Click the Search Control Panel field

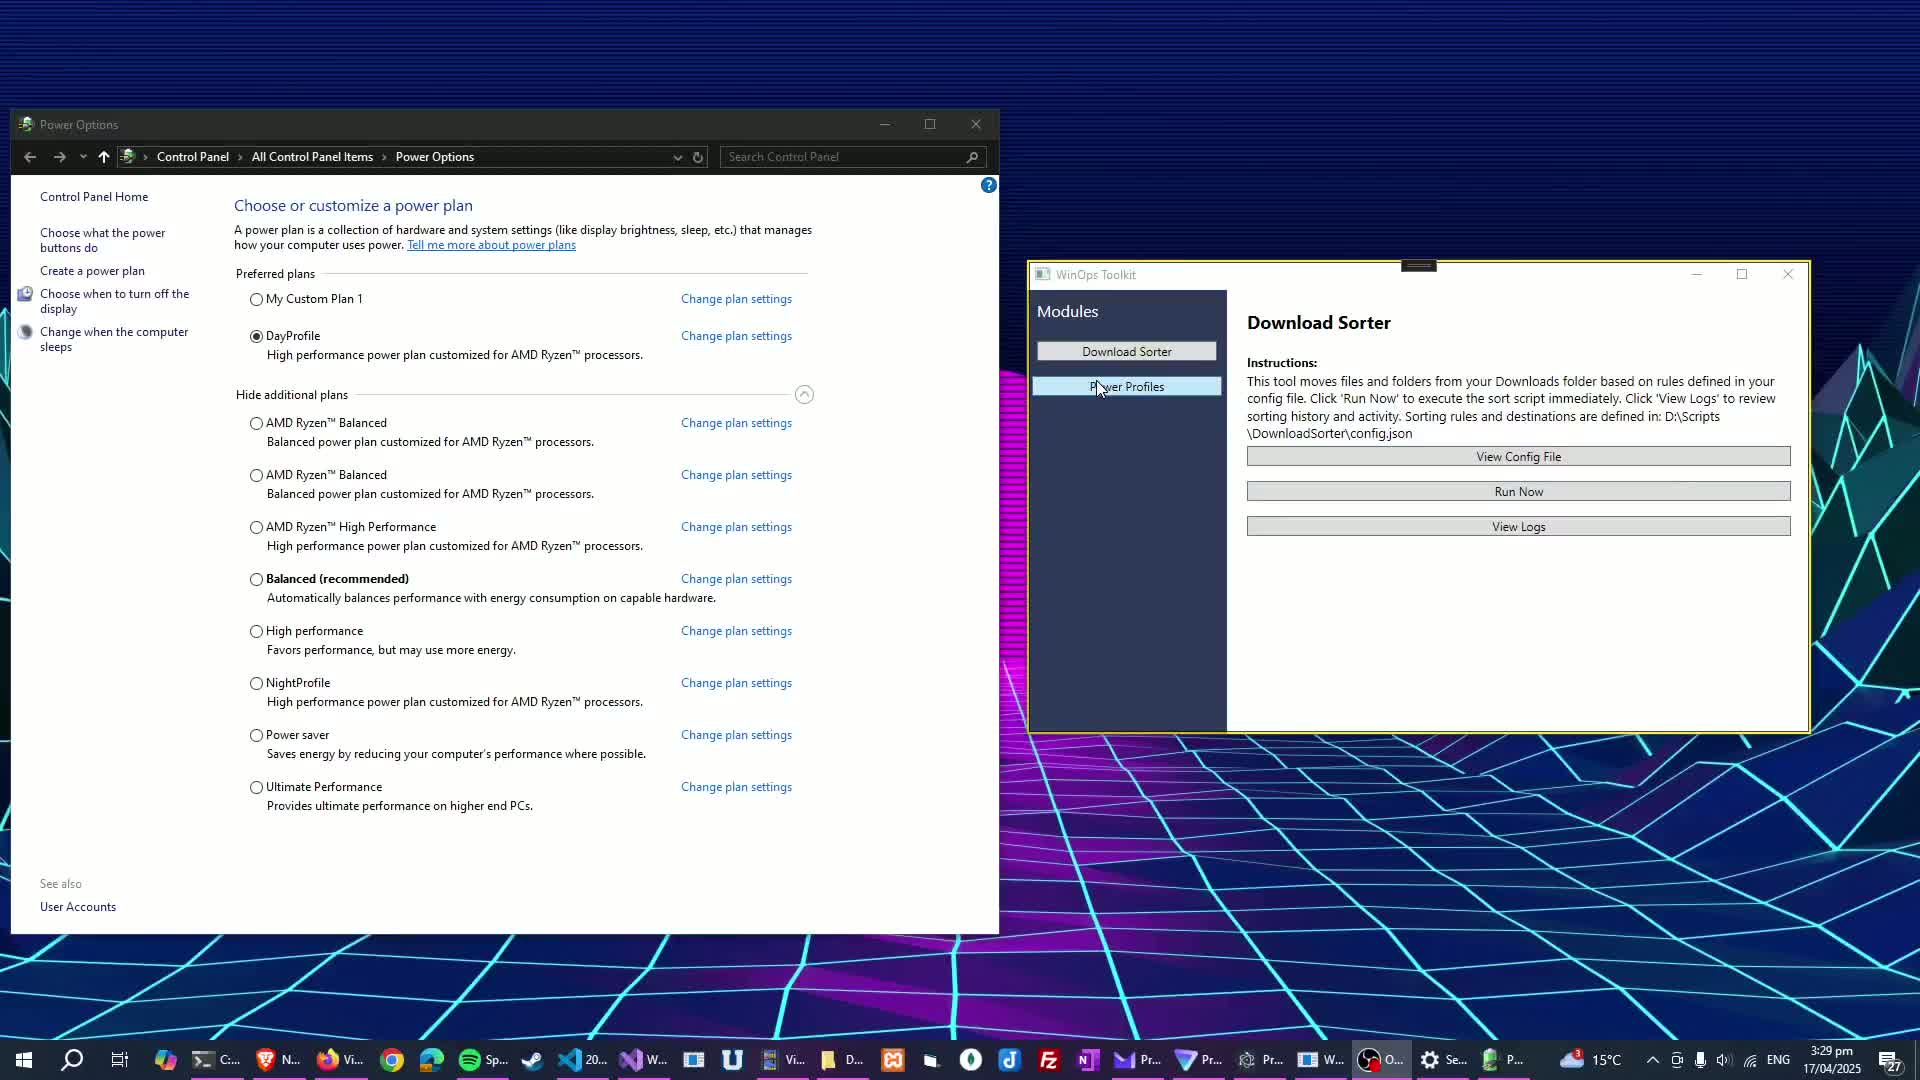pos(840,157)
